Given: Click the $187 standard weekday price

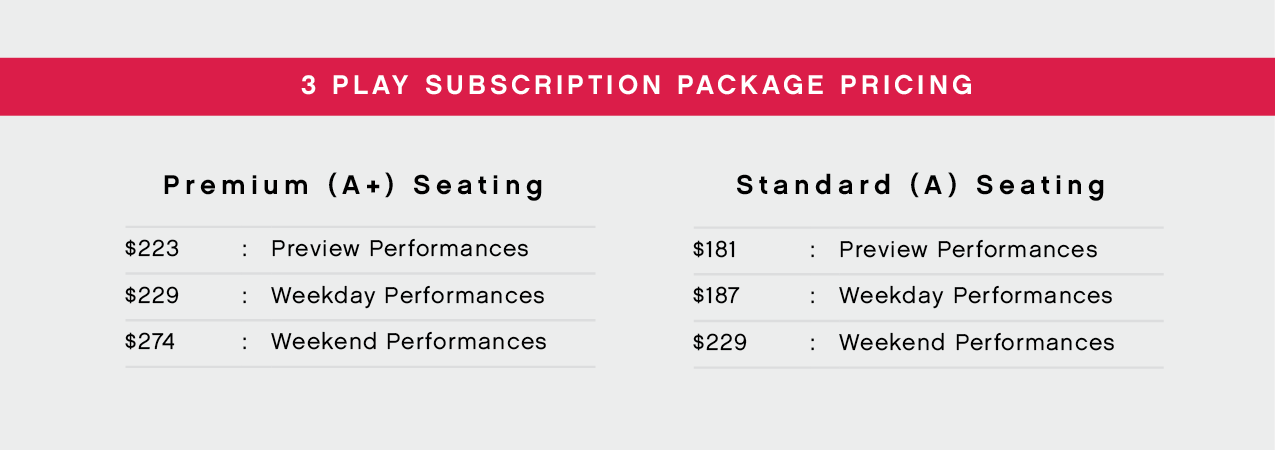Looking at the screenshot, I should [x=717, y=296].
